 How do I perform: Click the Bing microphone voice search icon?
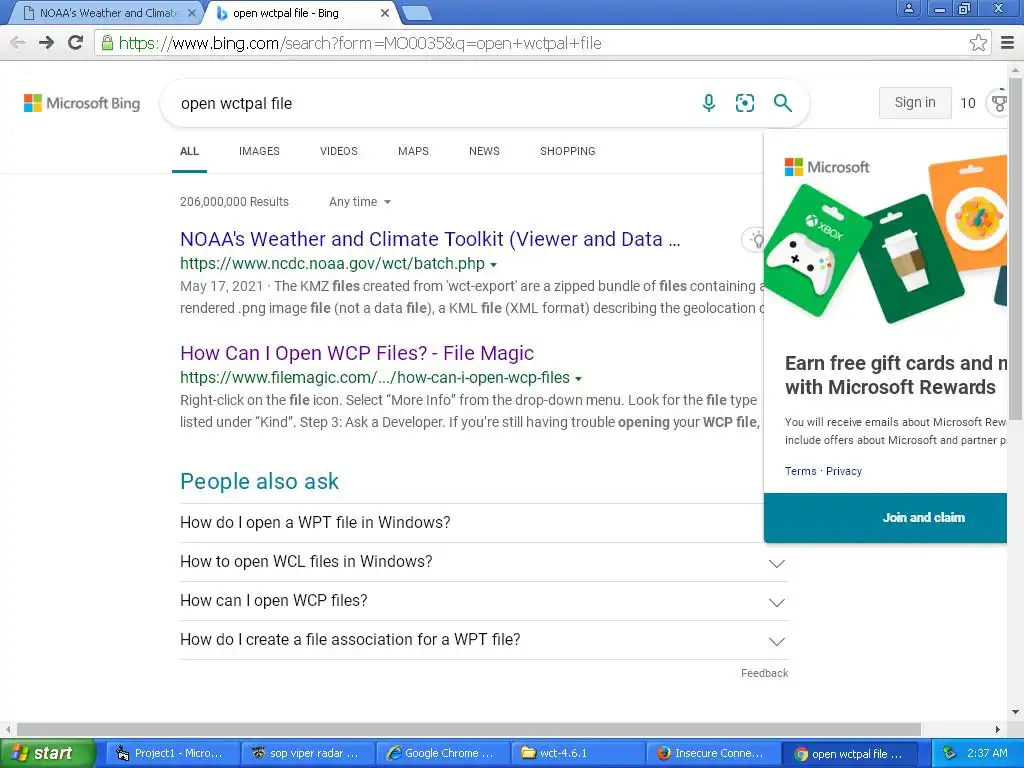[x=709, y=103]
